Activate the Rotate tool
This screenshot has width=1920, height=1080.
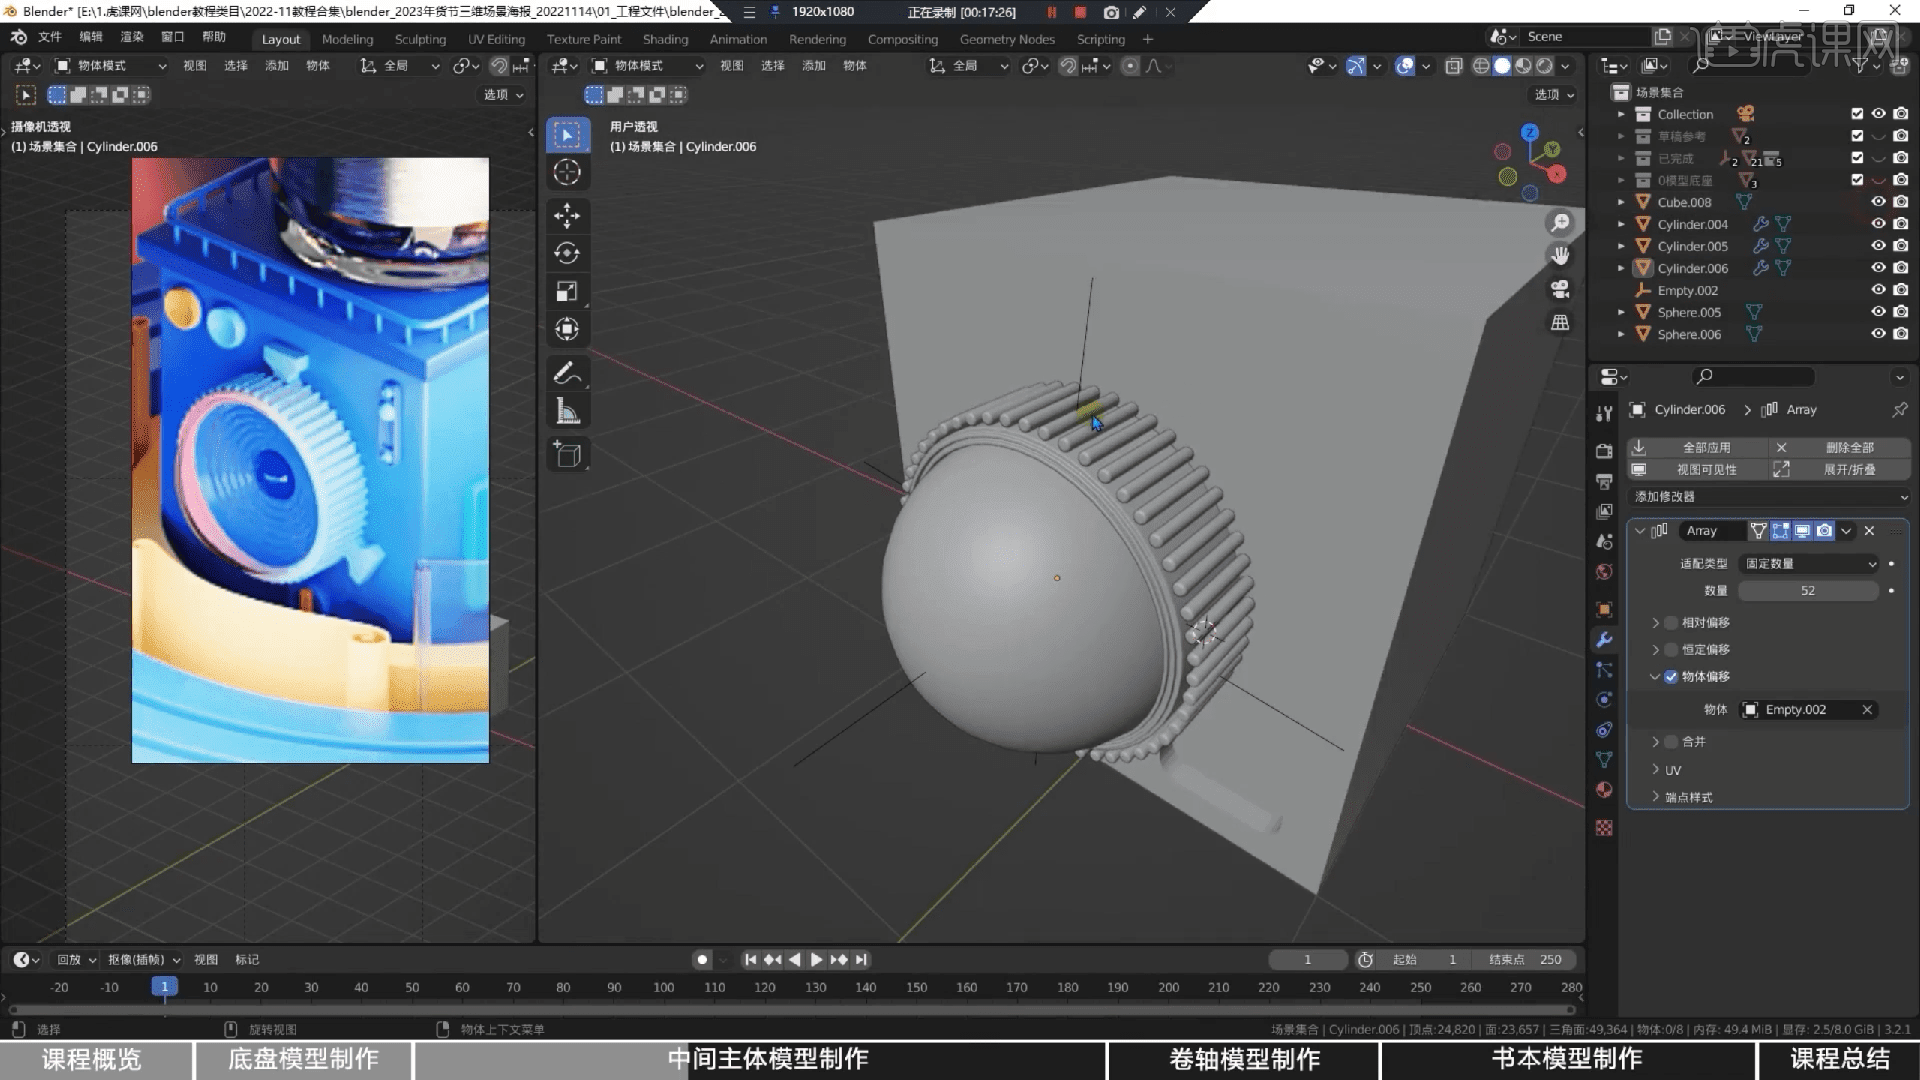click(567, 253)
